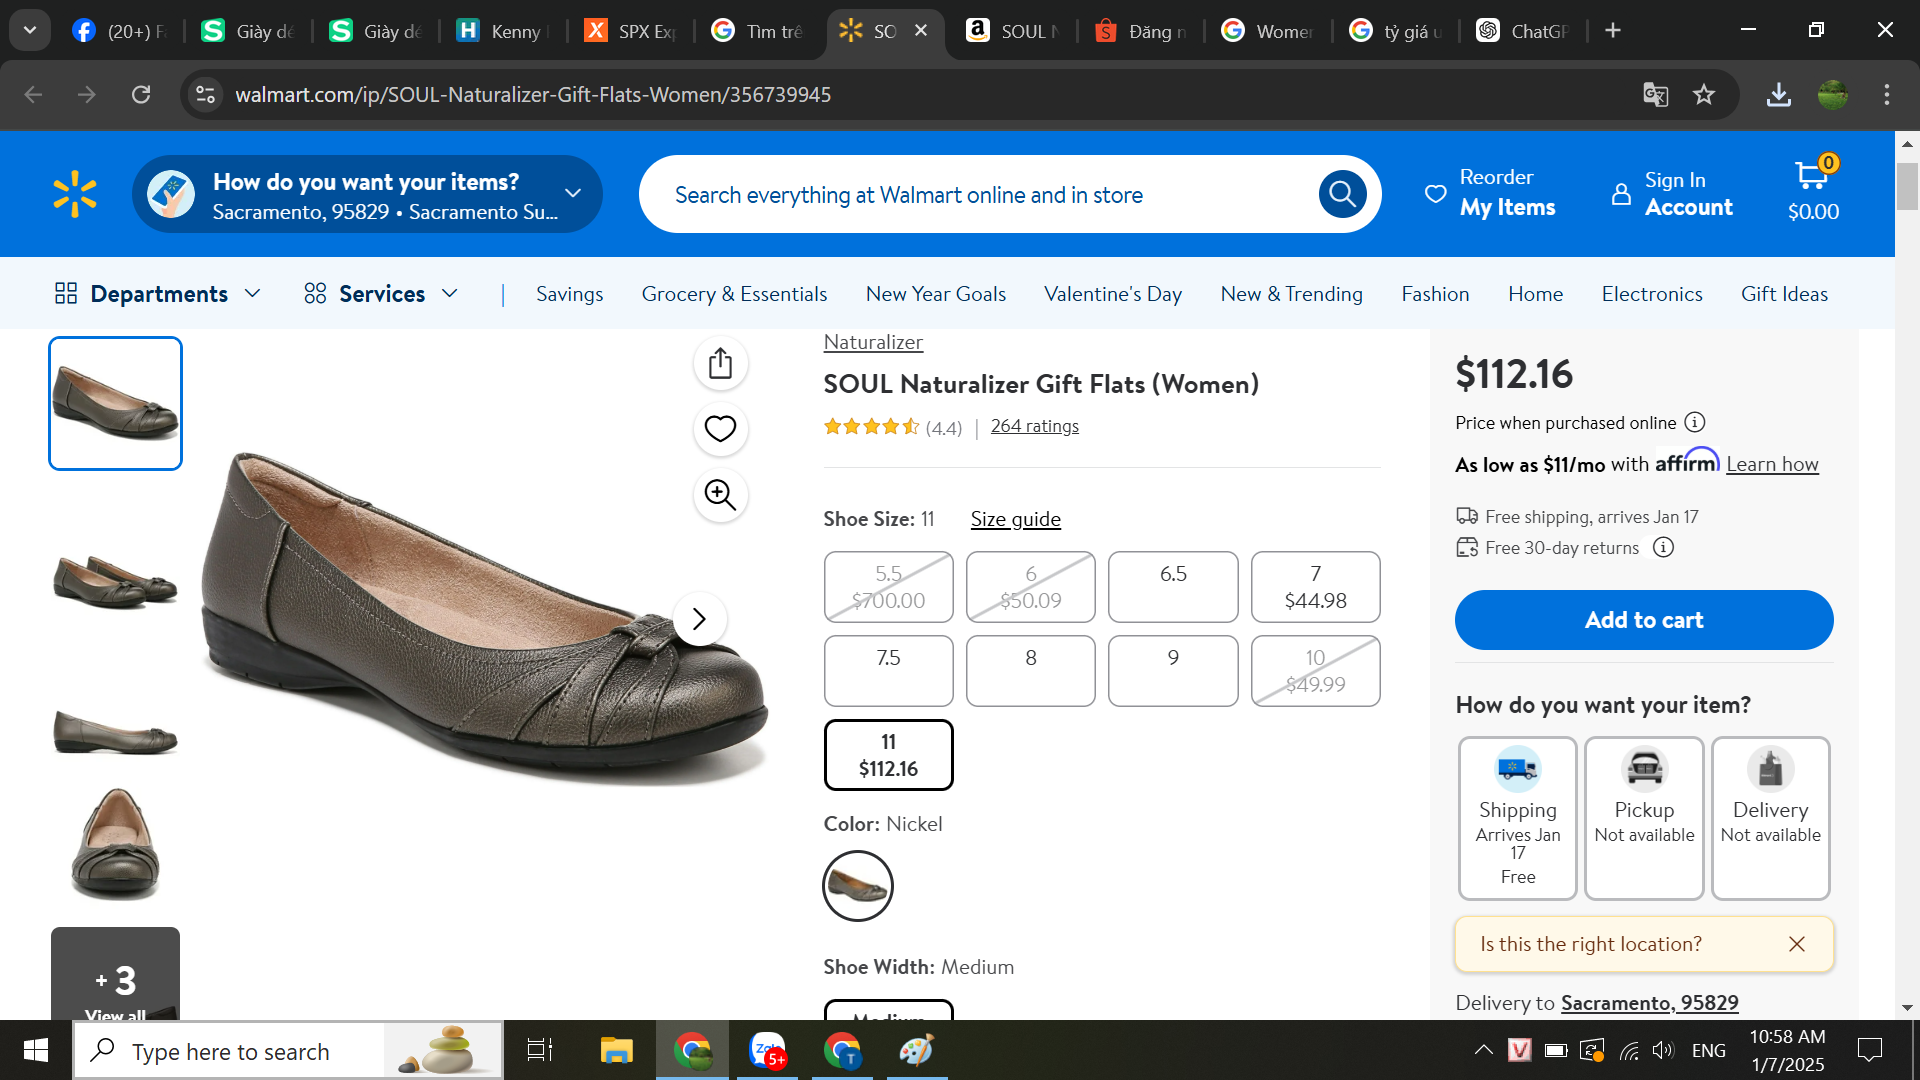The height and width of the screenshot is (1080, 1920).
Task: Expand the 'How do you want your items' selector
Action: pos(367,195)
